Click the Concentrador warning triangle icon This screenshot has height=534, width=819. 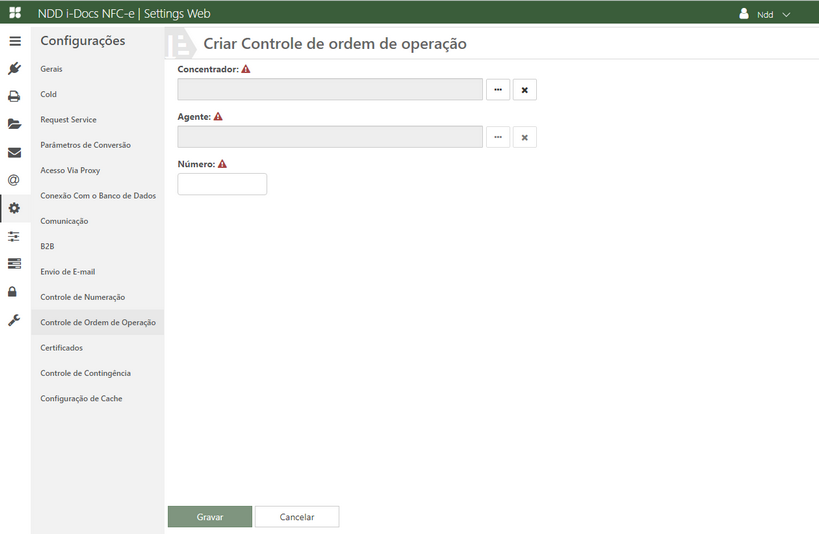pos(246,69)
